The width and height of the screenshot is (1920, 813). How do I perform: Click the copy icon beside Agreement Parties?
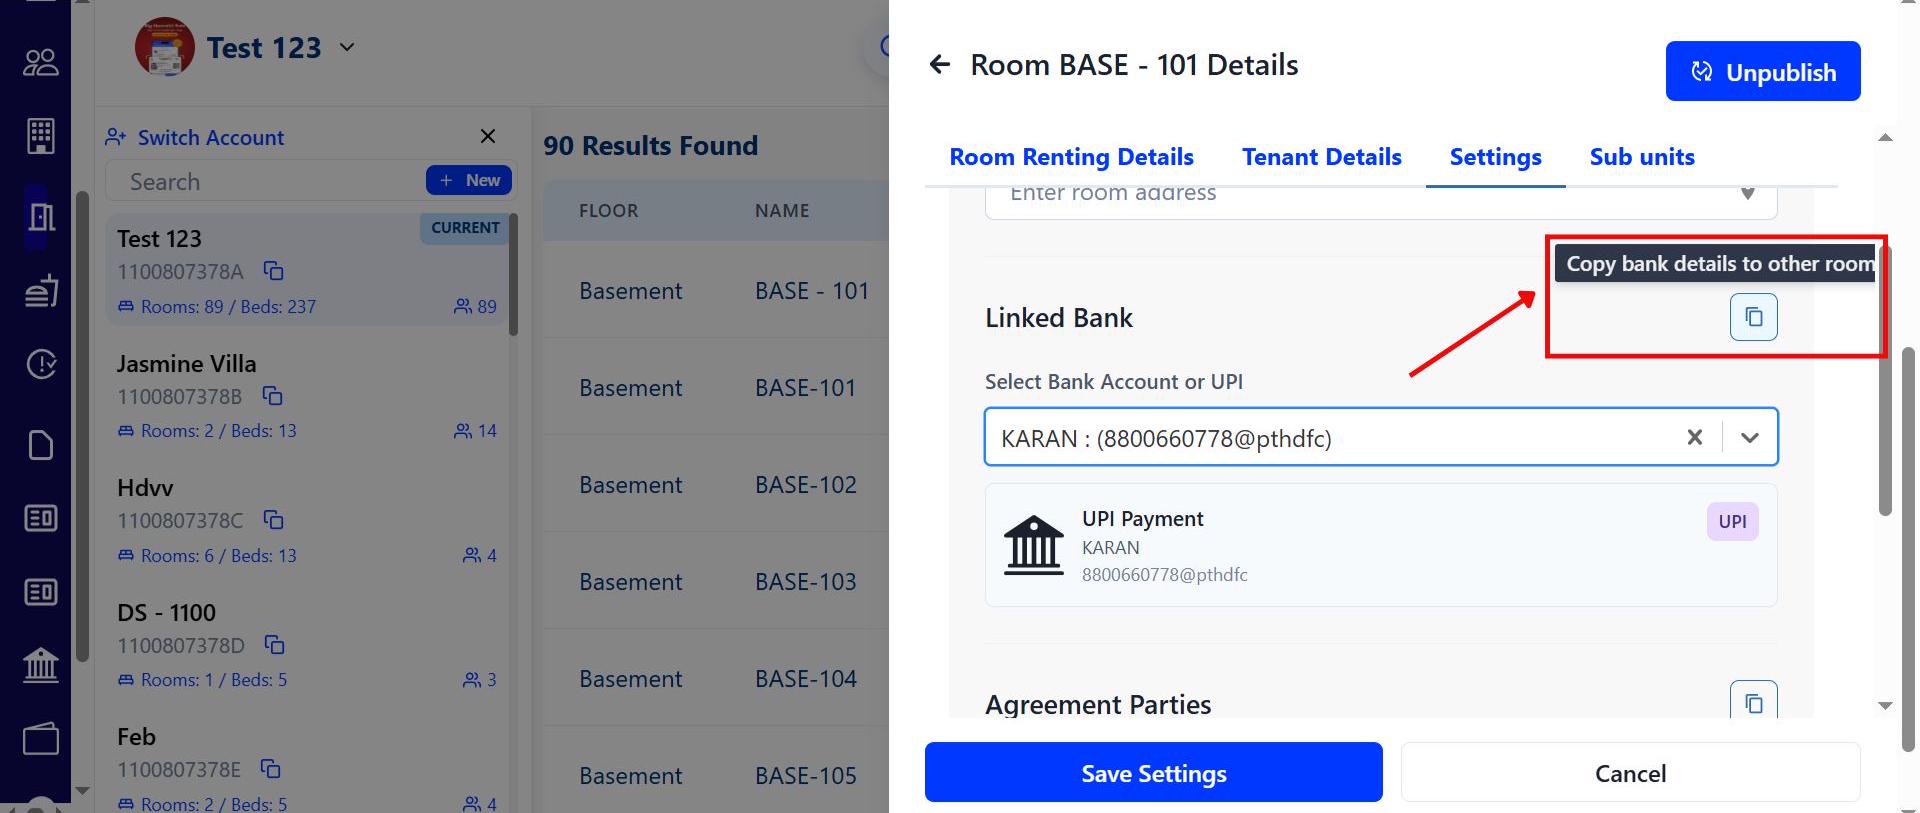[1753, 702]
